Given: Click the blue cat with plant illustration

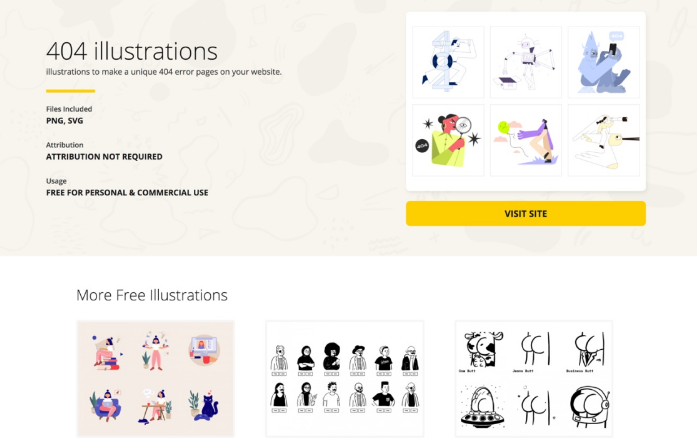Looking at the screenshot, I should click(204, 405).
